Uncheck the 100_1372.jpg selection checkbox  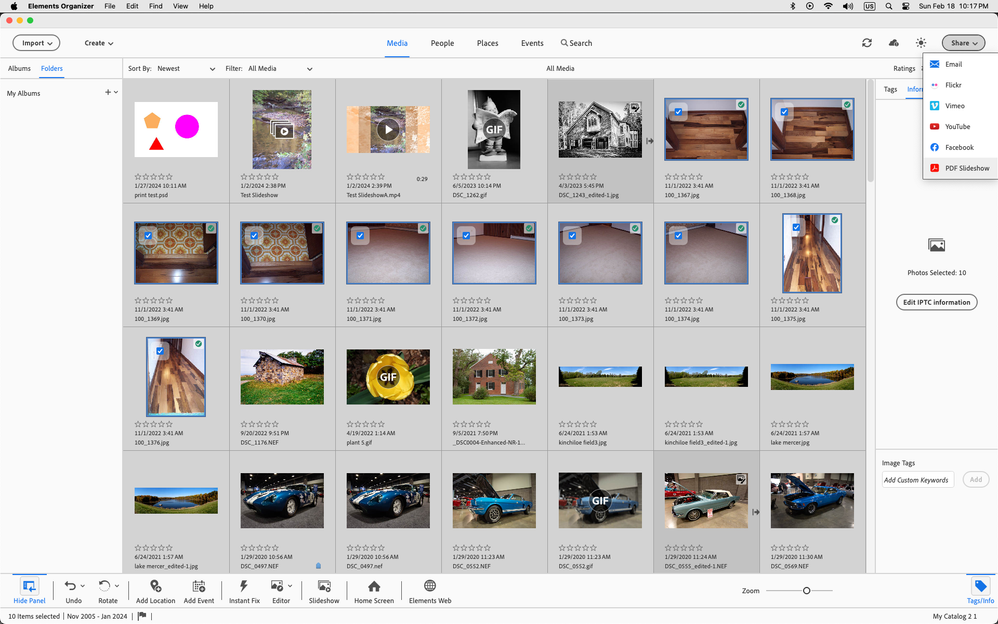pos(467,236)
